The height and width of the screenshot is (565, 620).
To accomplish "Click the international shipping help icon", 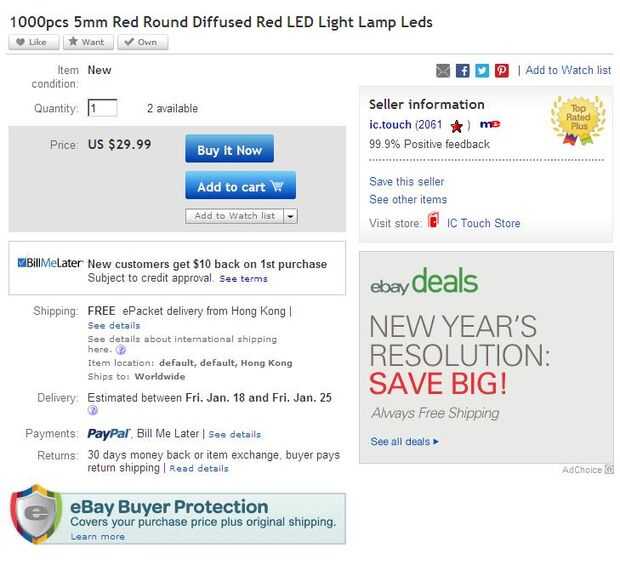I will click(121, 351).
